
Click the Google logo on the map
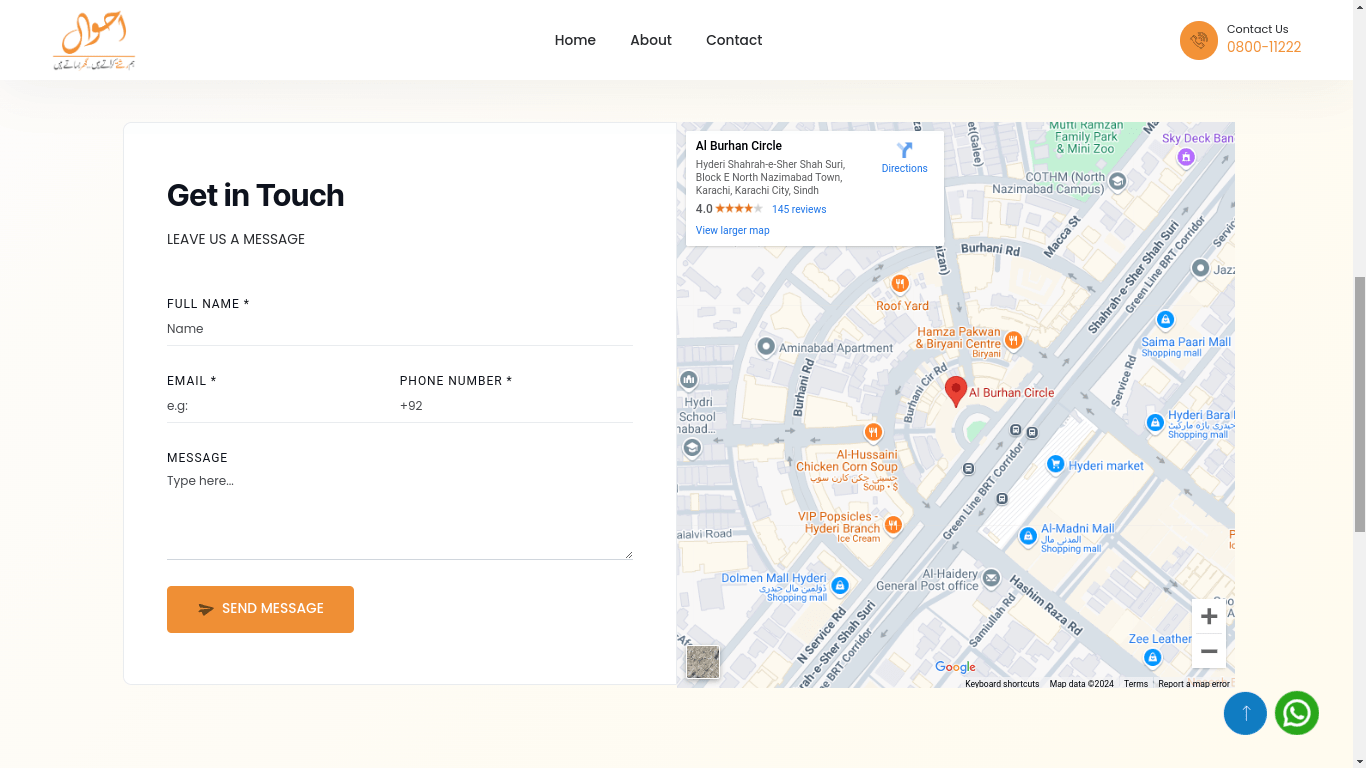click(x=955, y=667)
